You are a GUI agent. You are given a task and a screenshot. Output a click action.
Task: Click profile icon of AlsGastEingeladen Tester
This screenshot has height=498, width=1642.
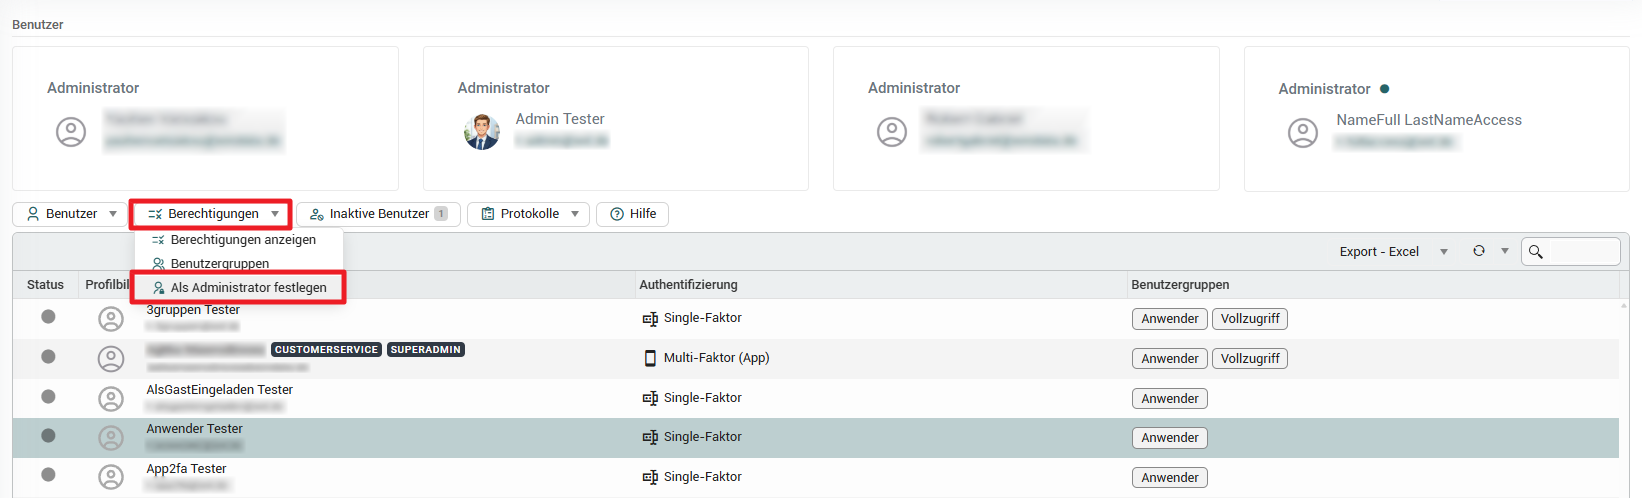click(111, 399)
